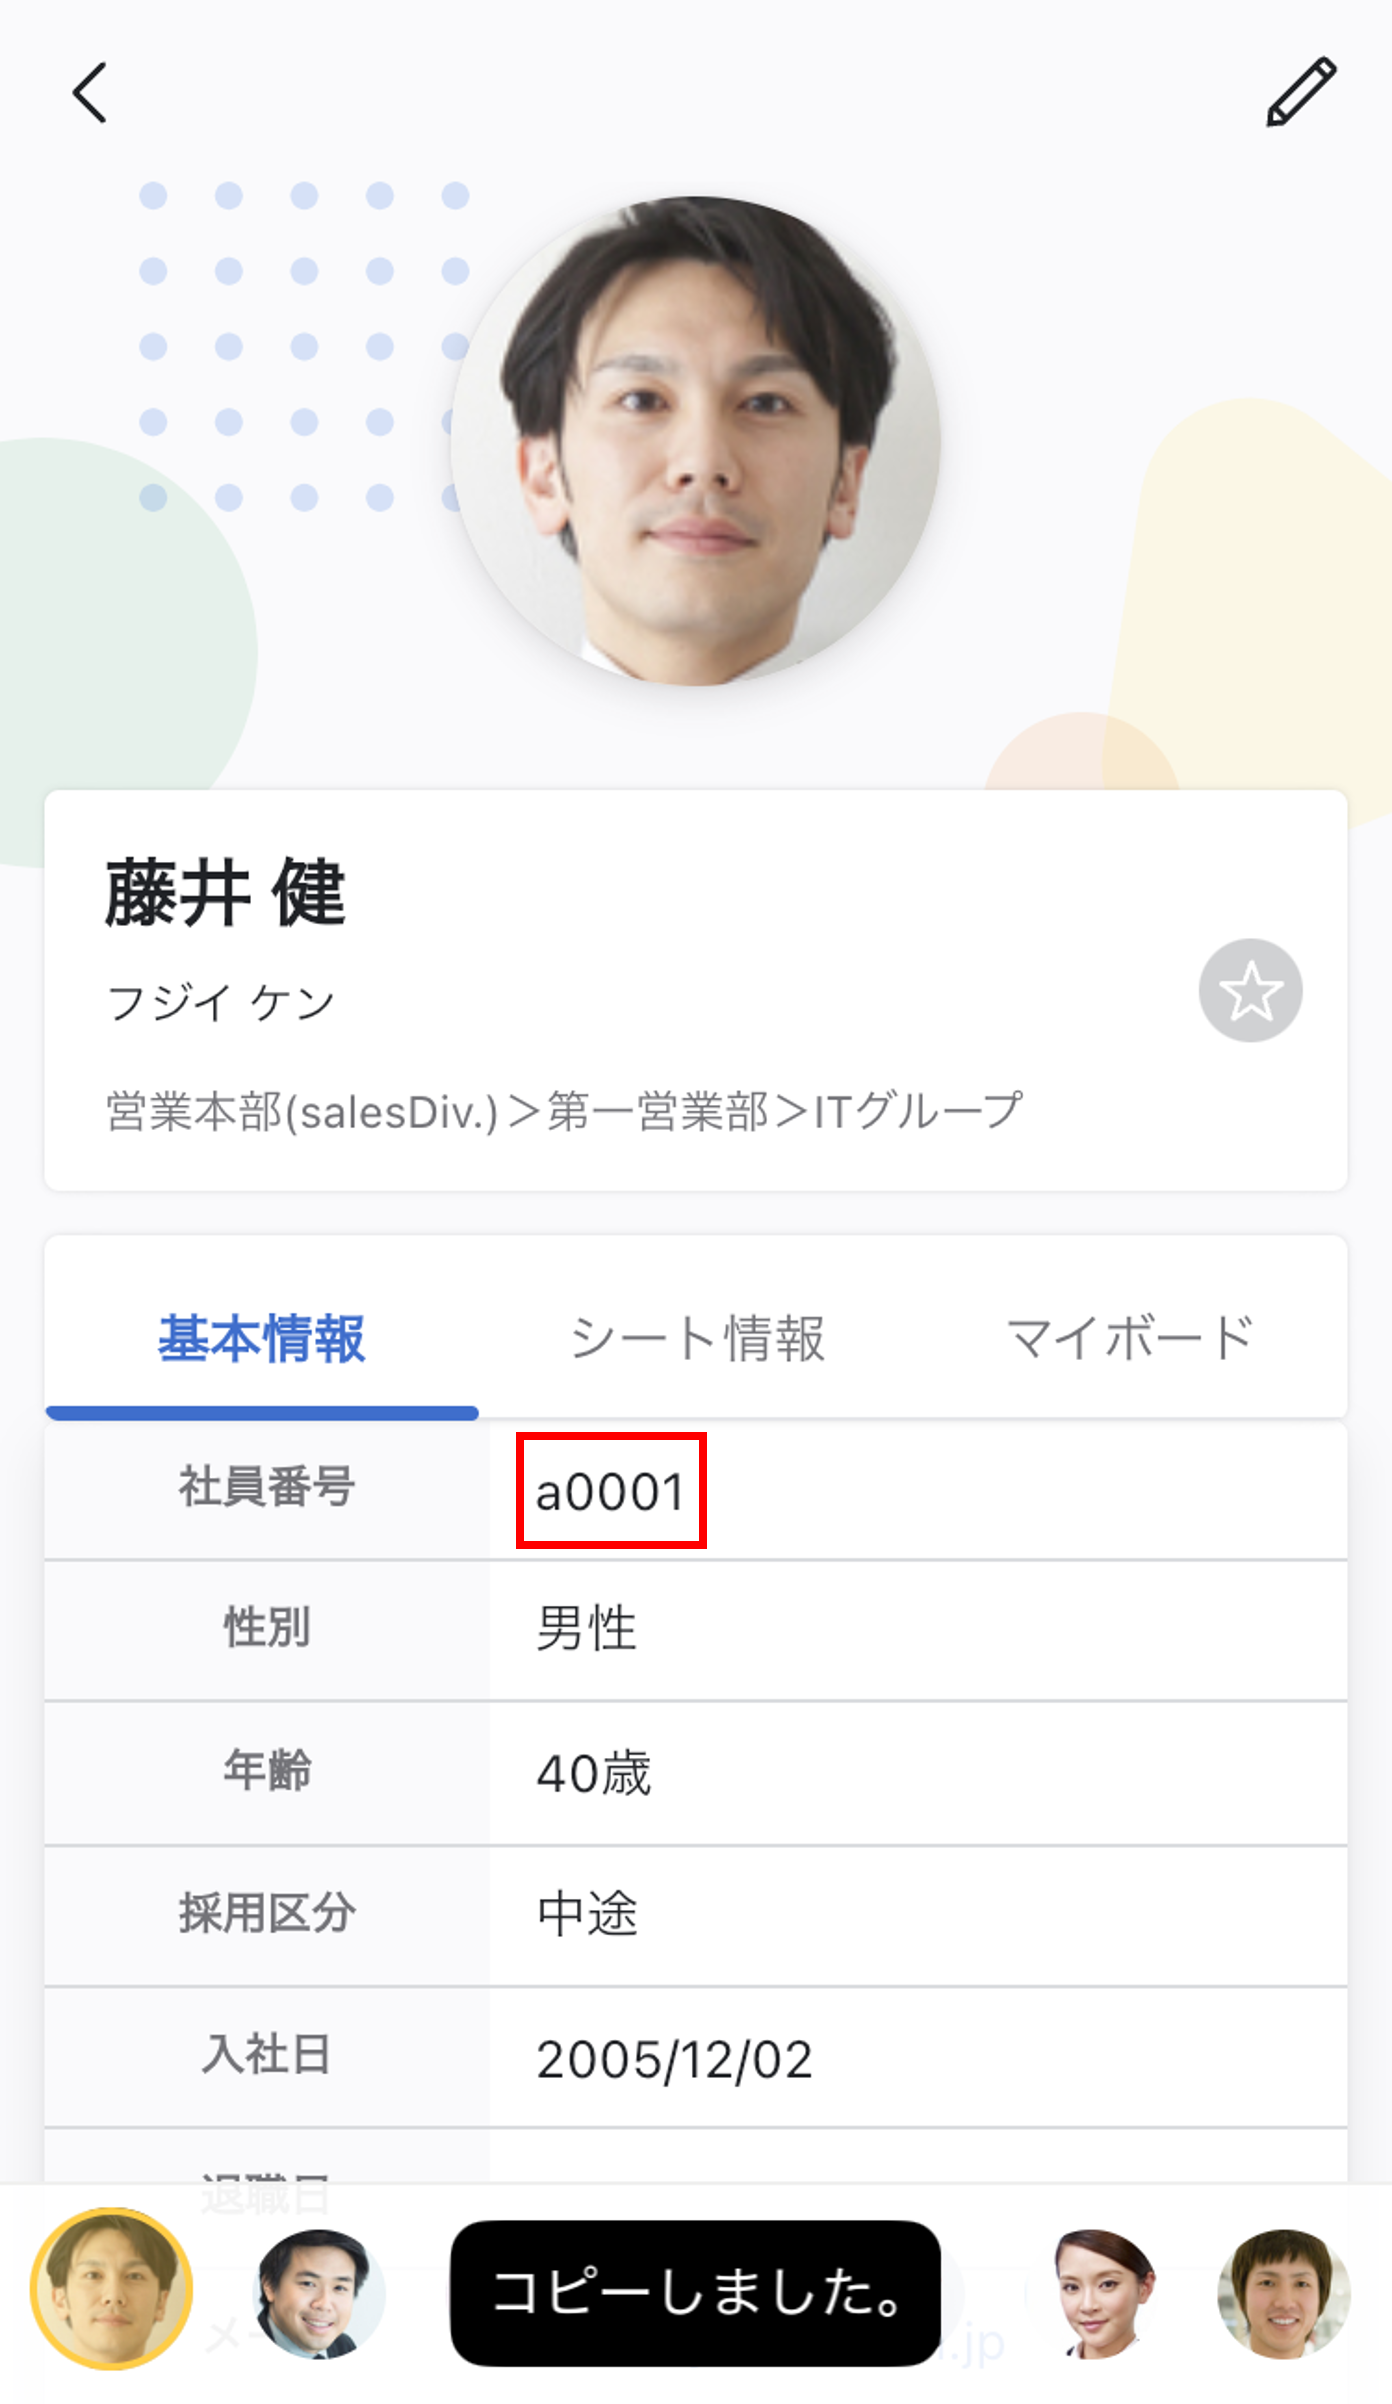
Task: Tap employee number value a0001
Action: tap(610, 1491)
